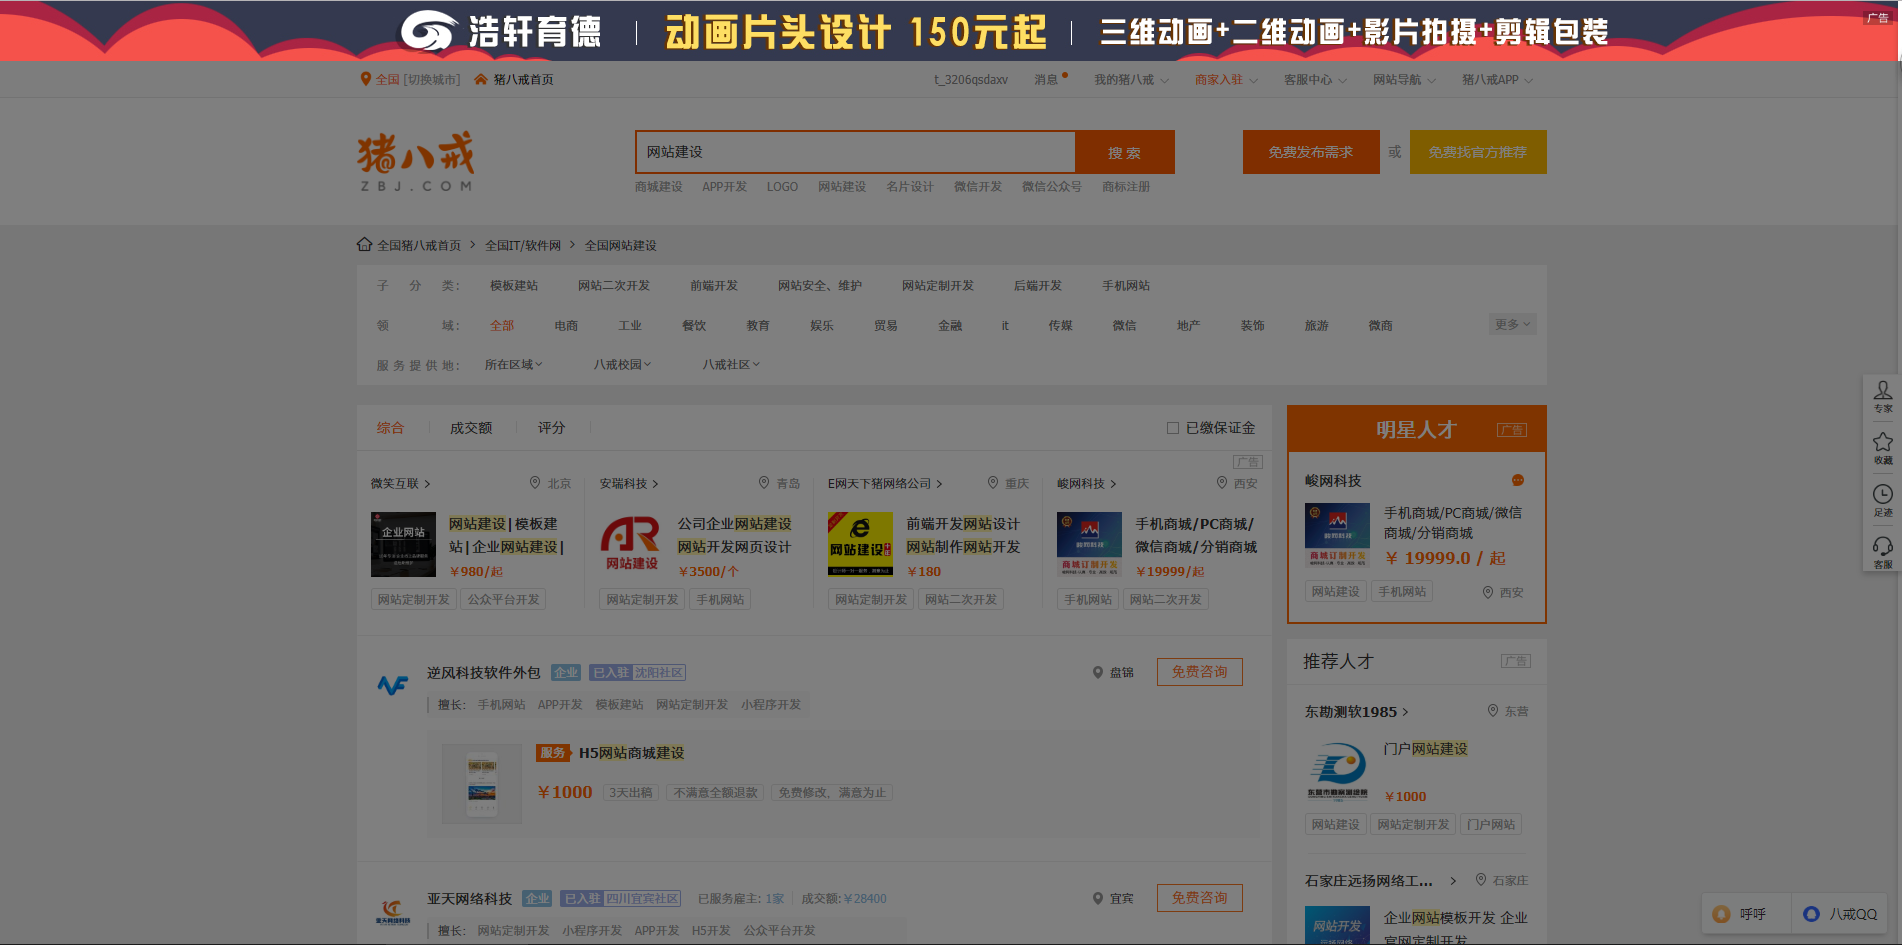Click the location pin icon by 宜宾
1902x945 pixels.
point(1097,899)
